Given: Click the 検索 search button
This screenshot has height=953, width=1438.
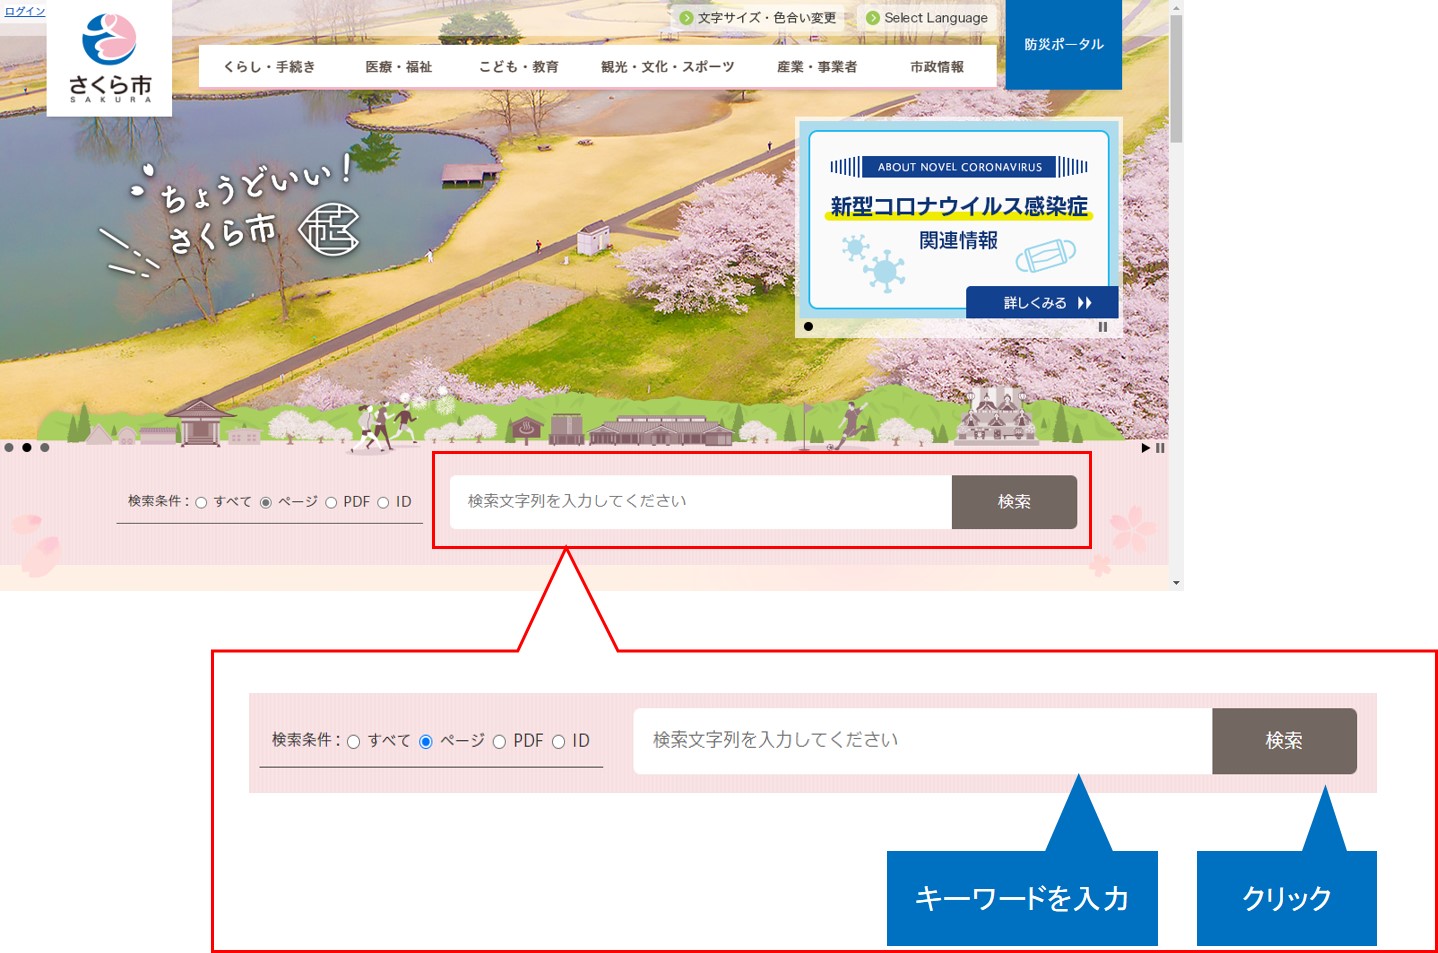Looking at the screenshot, I should [x=1014, y=502].
